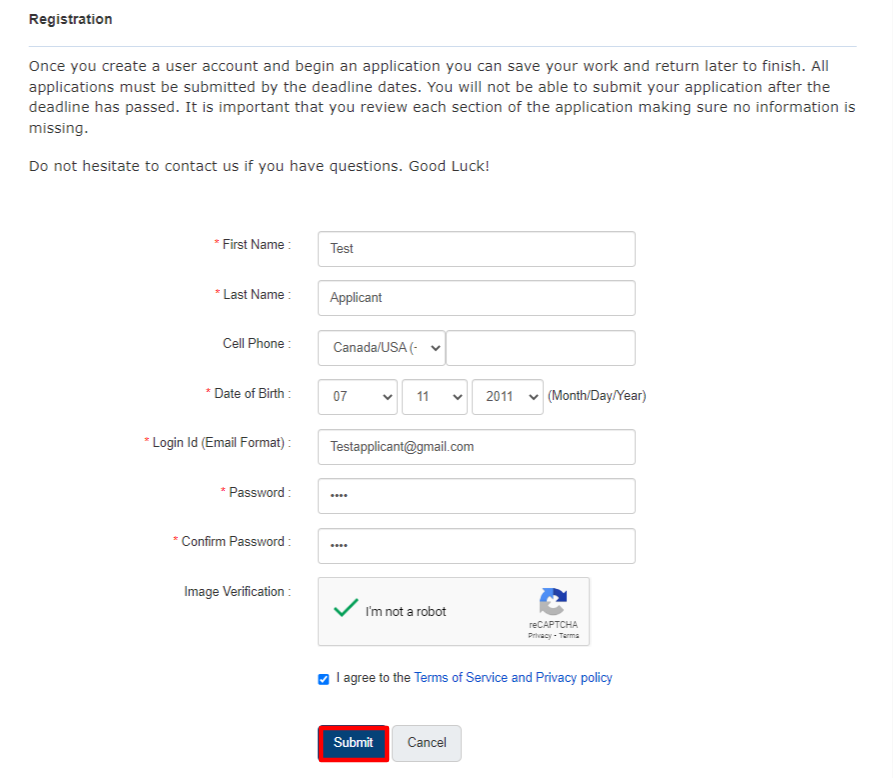Click the Last Name field containing Applicant

click(x=476, y=297)
